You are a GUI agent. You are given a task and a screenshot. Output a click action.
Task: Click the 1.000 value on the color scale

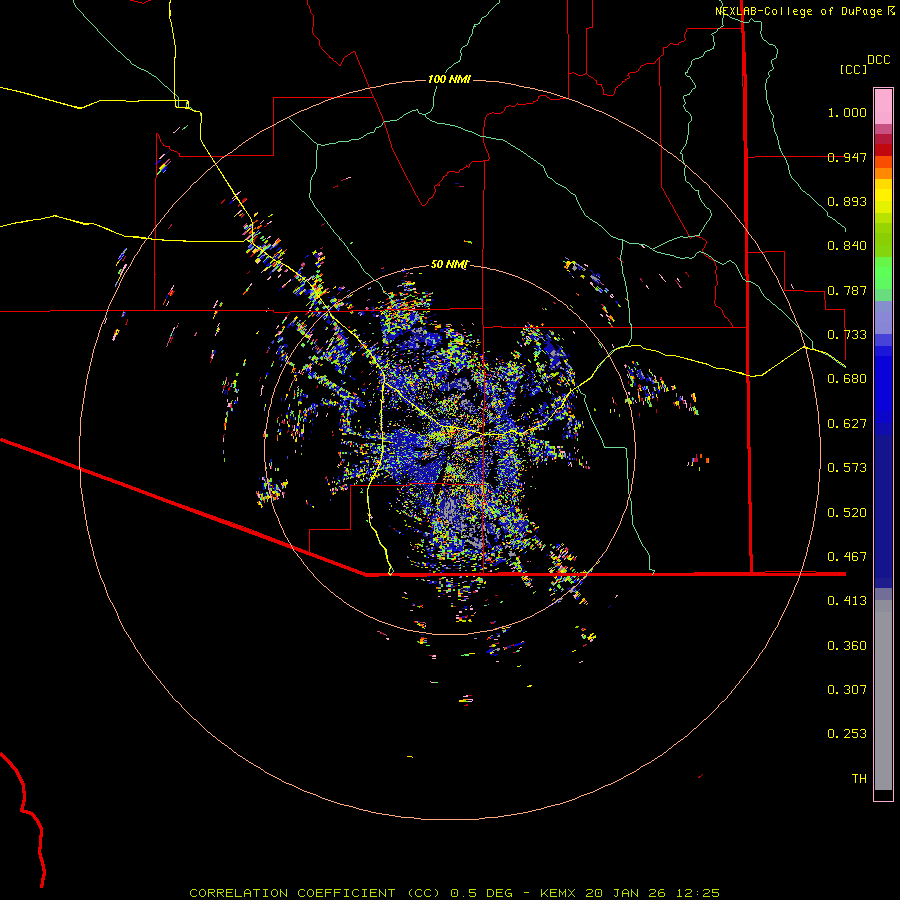point(847,112)
